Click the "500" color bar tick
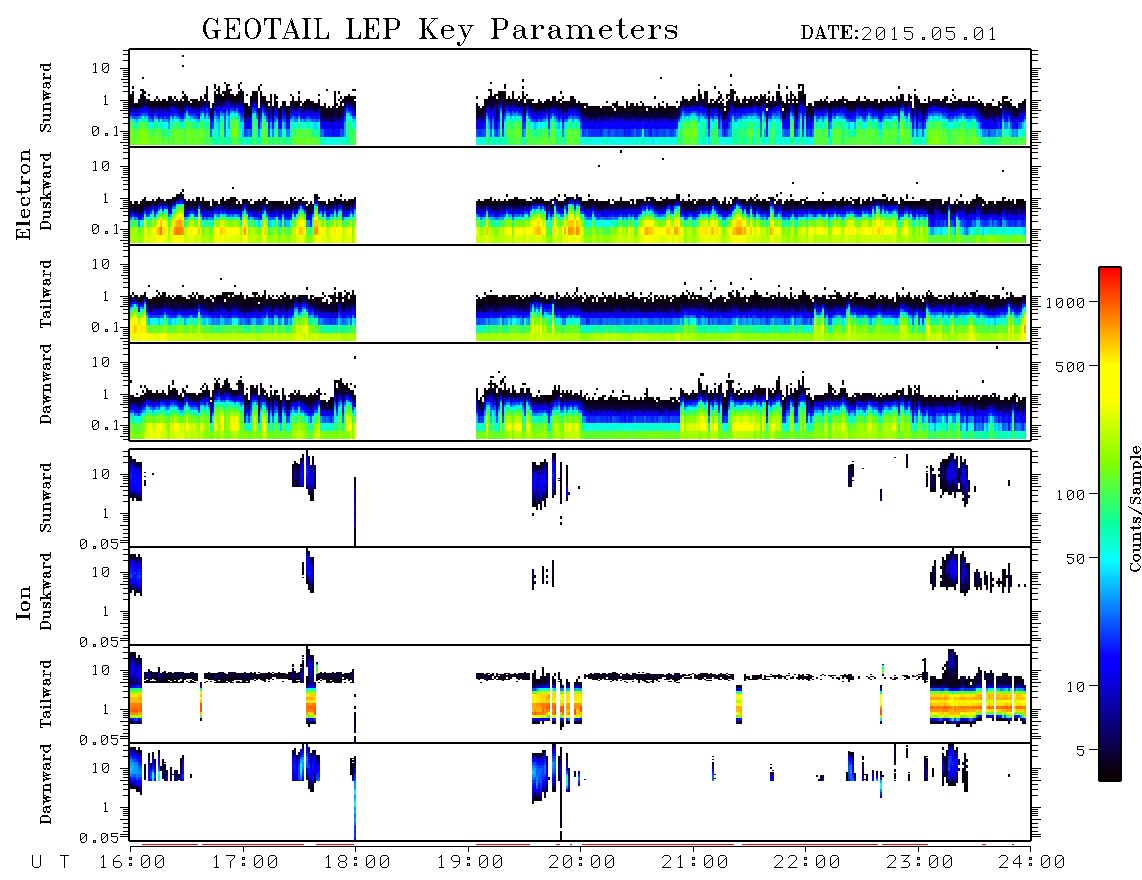The width and height of the screenshot is (1142, 880). tap(1071, 366)
